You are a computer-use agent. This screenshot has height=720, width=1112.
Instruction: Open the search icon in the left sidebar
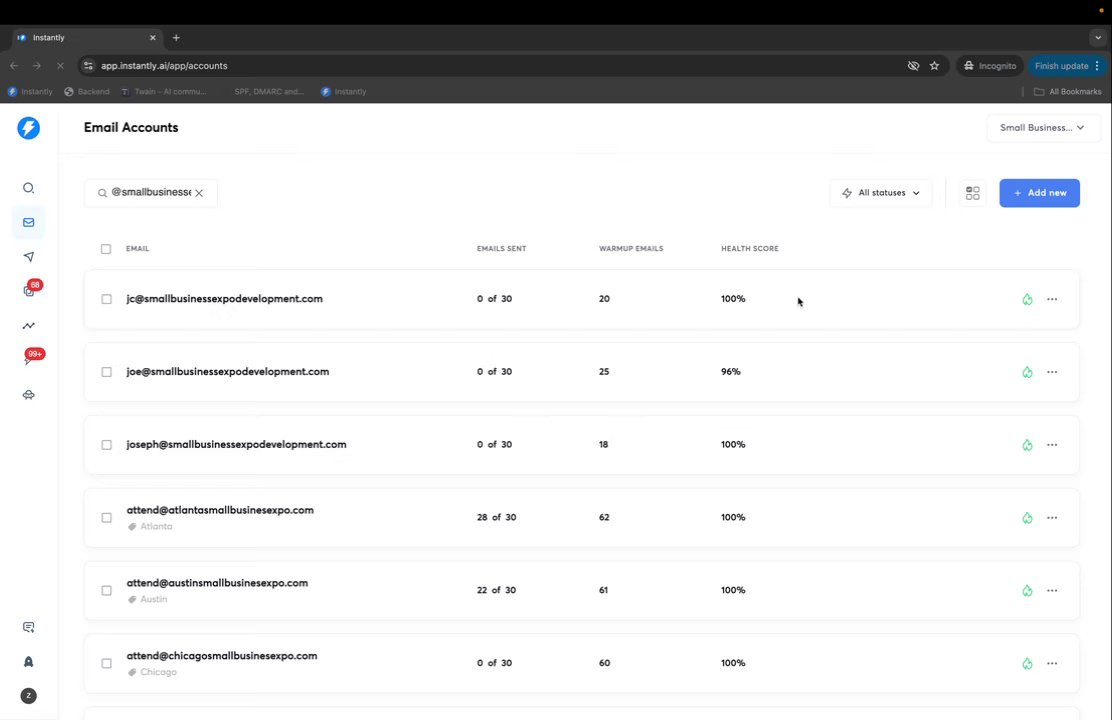(x=29, y=188)
